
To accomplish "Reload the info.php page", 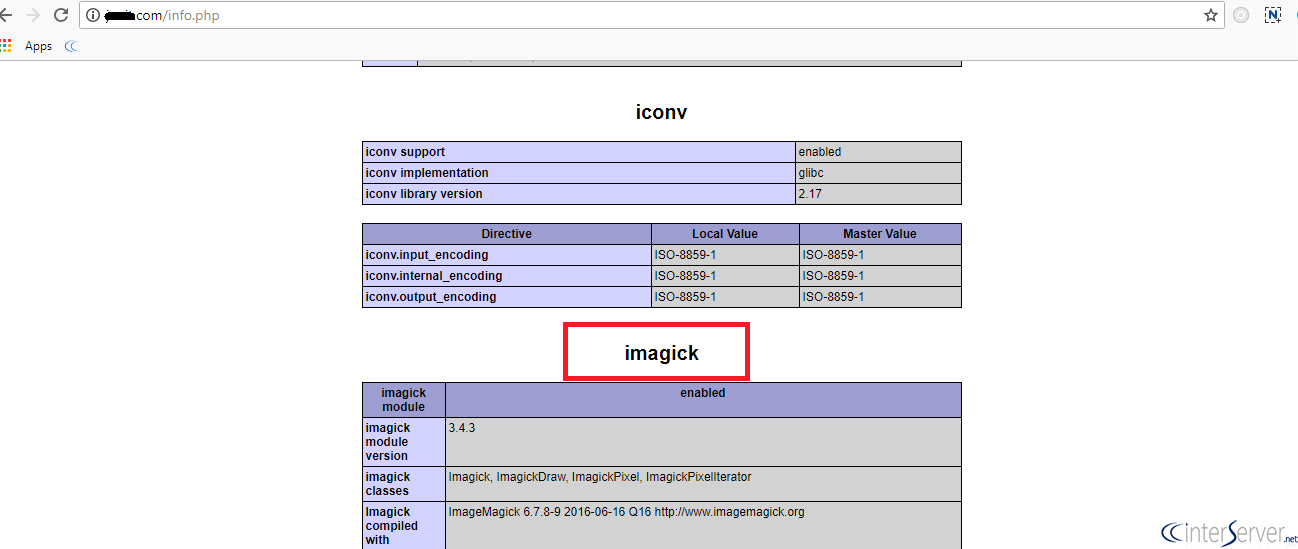I will (61, 15).
